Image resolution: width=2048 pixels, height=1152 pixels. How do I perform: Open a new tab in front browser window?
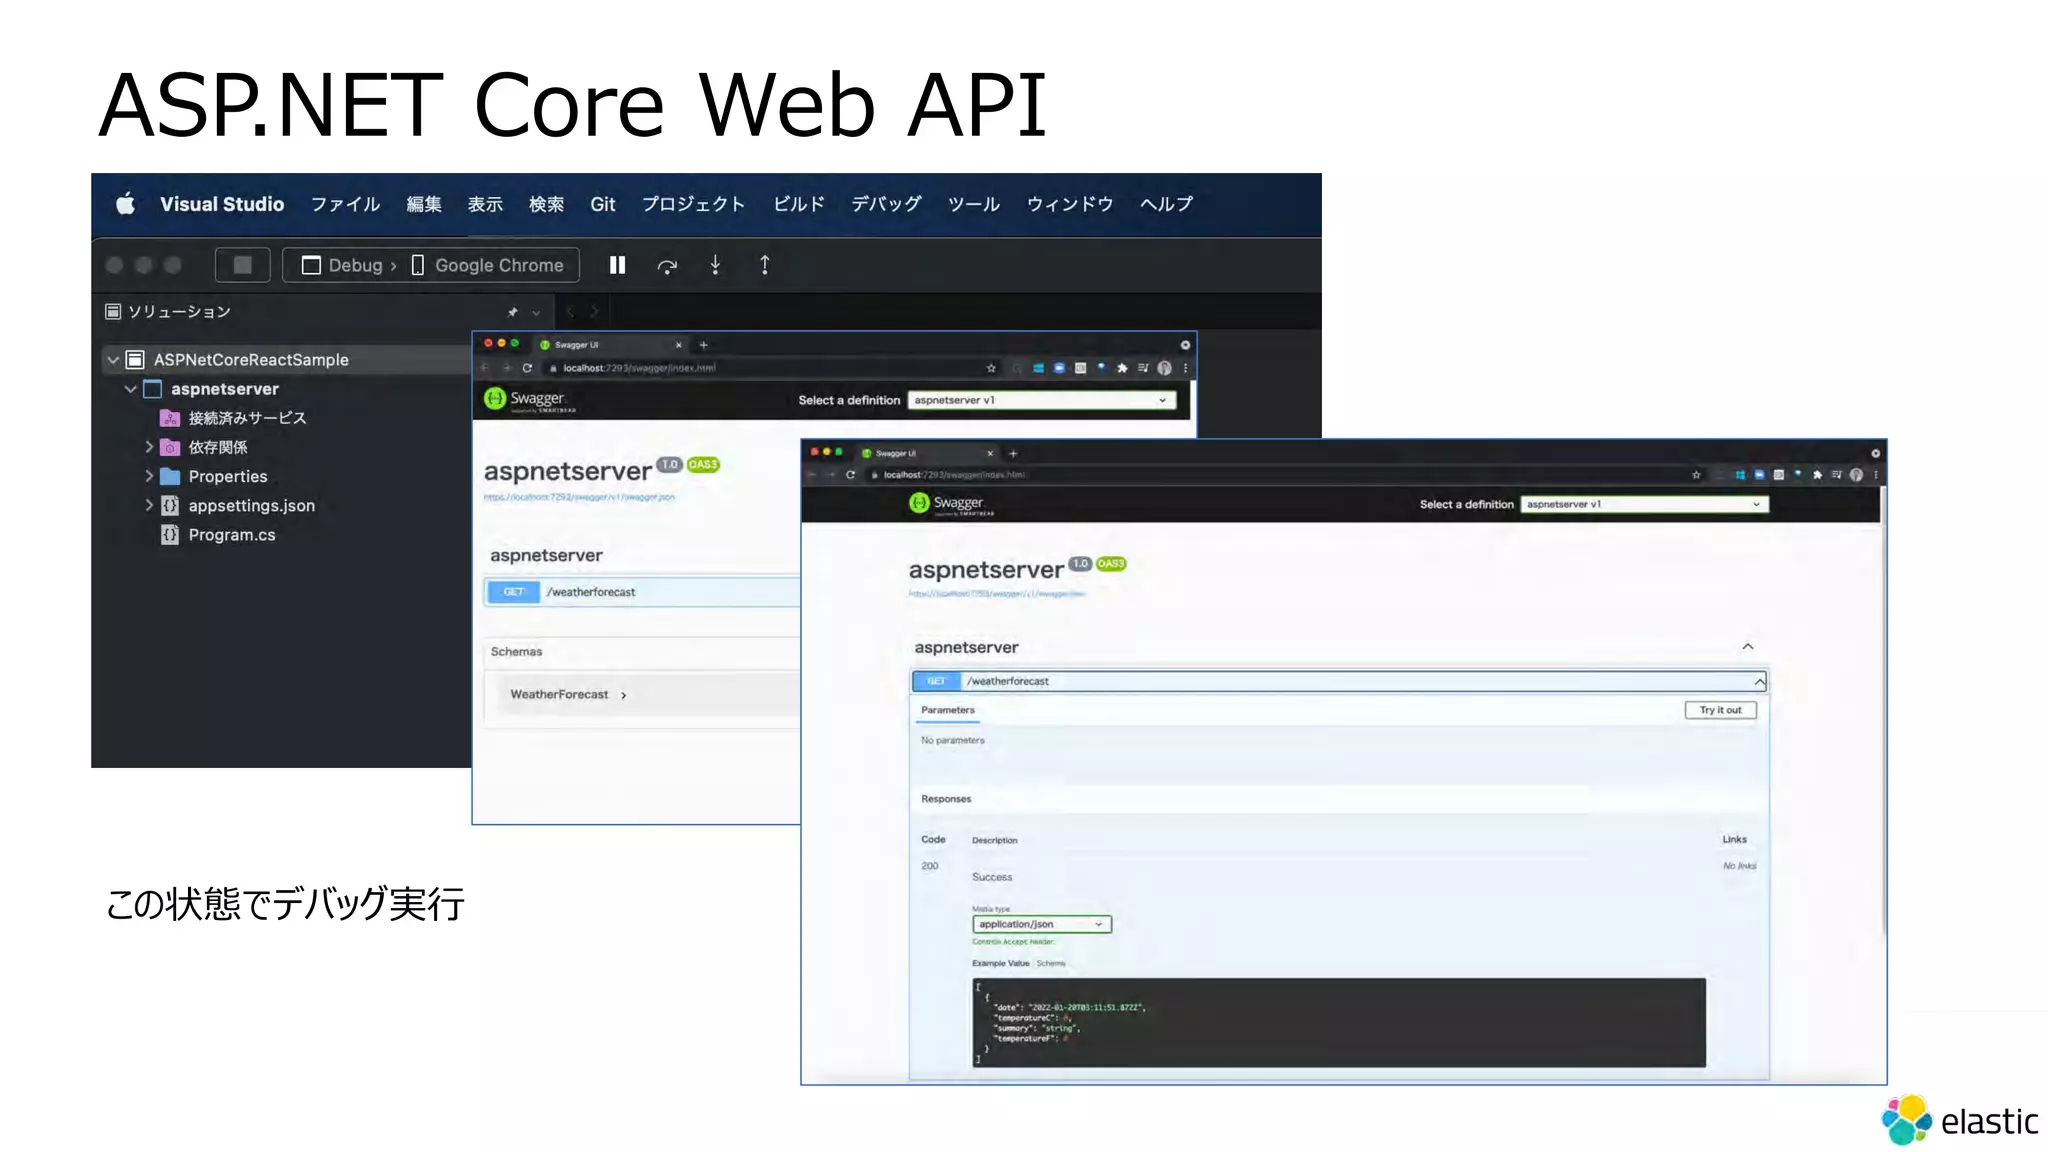click(x=1013, y=453)
